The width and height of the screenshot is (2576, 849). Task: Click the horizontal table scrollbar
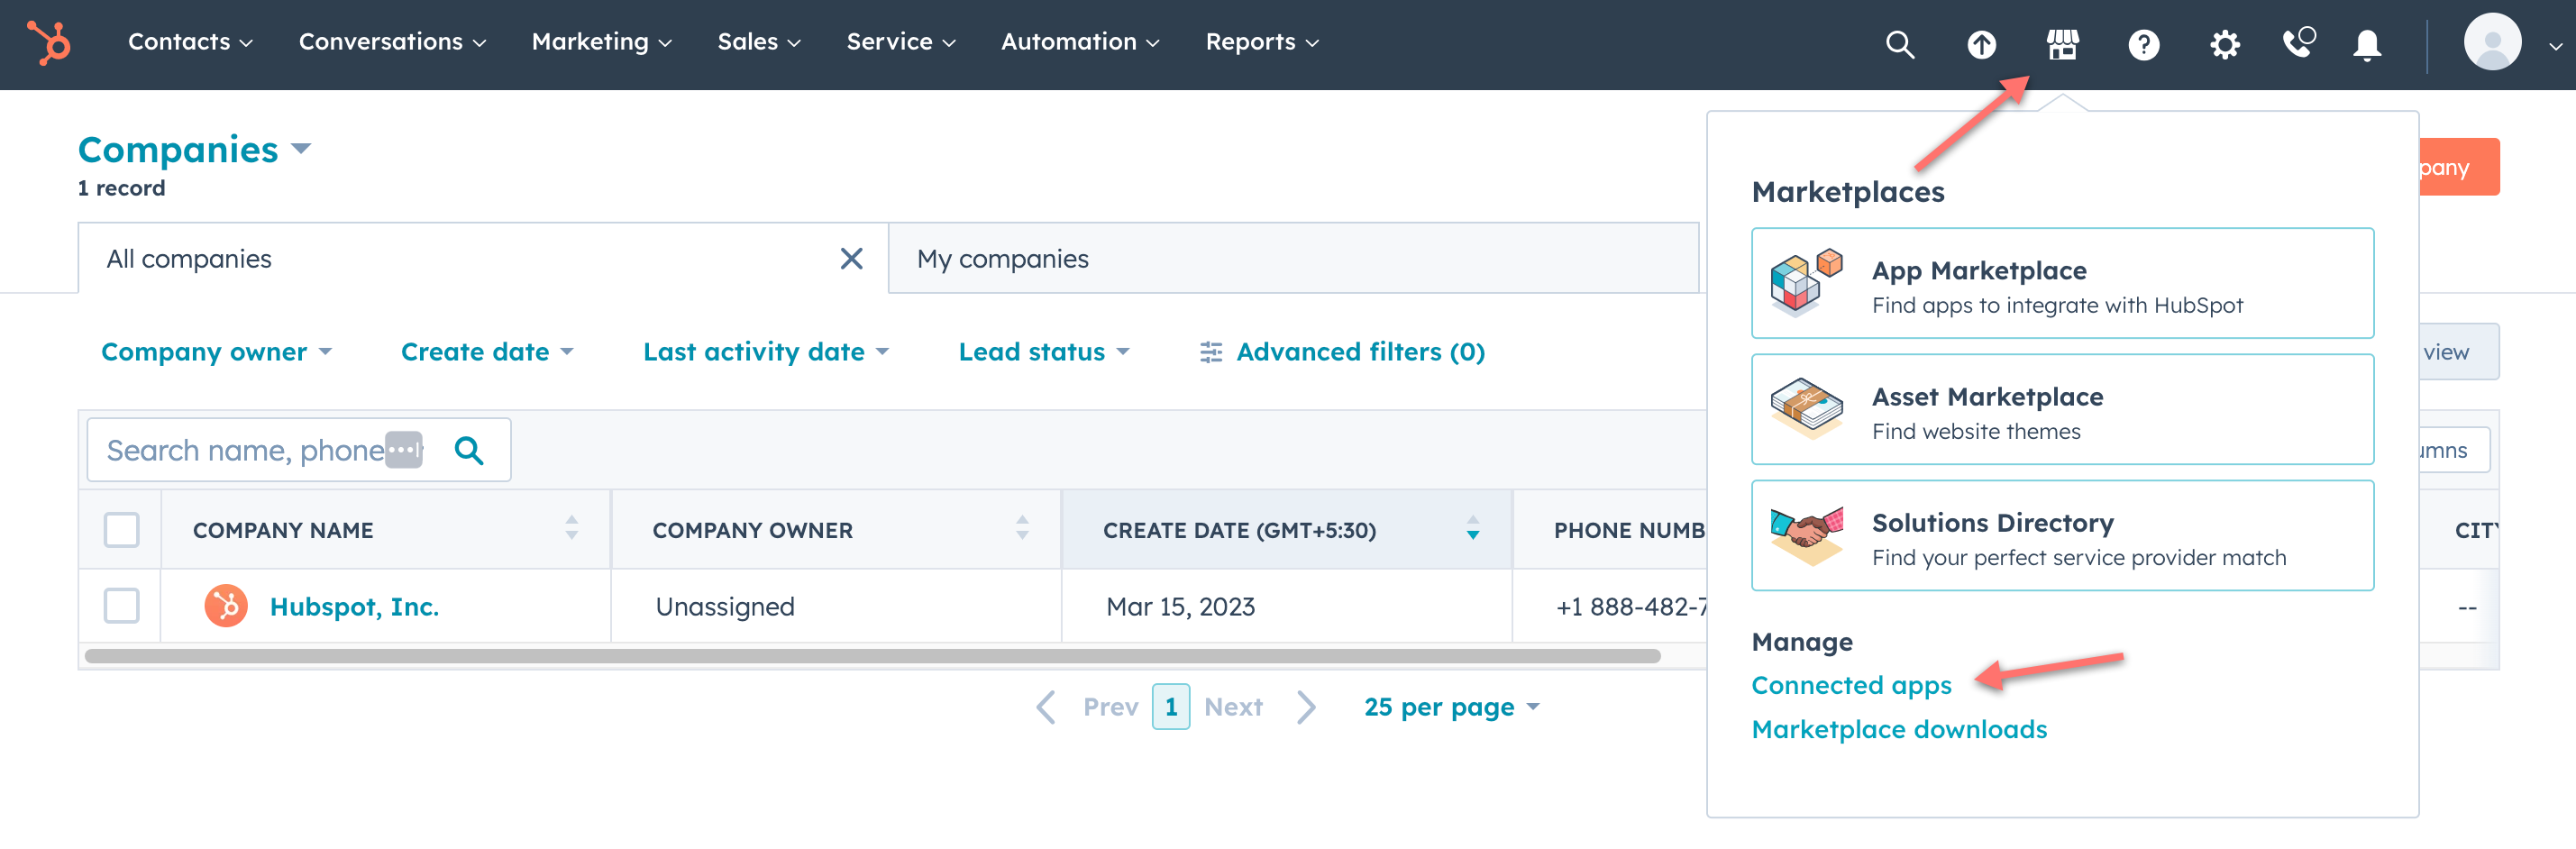coord(872,656)
